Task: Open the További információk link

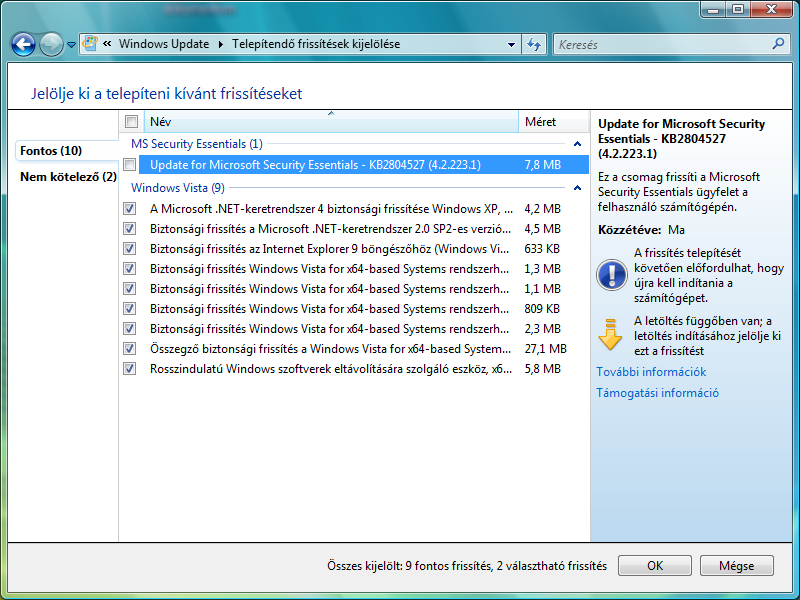Action: click(x=651, y=372)
